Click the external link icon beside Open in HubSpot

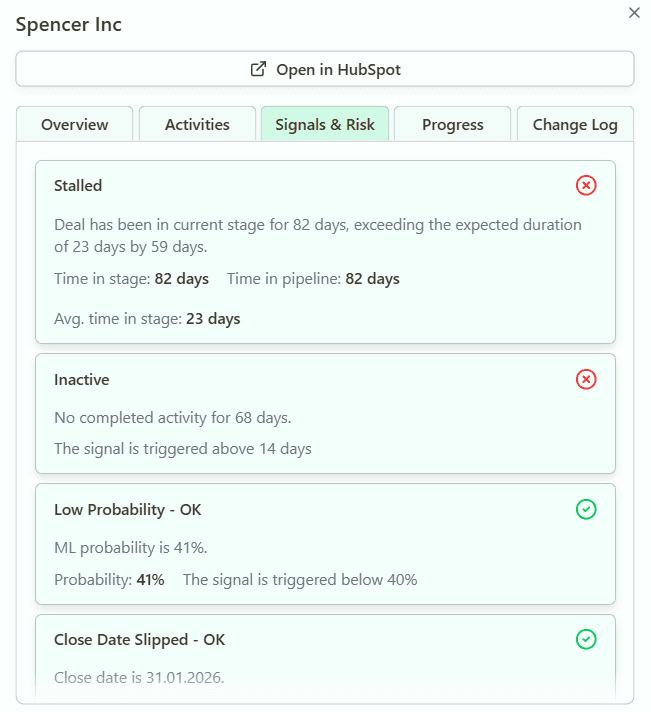tap(258, 69)
